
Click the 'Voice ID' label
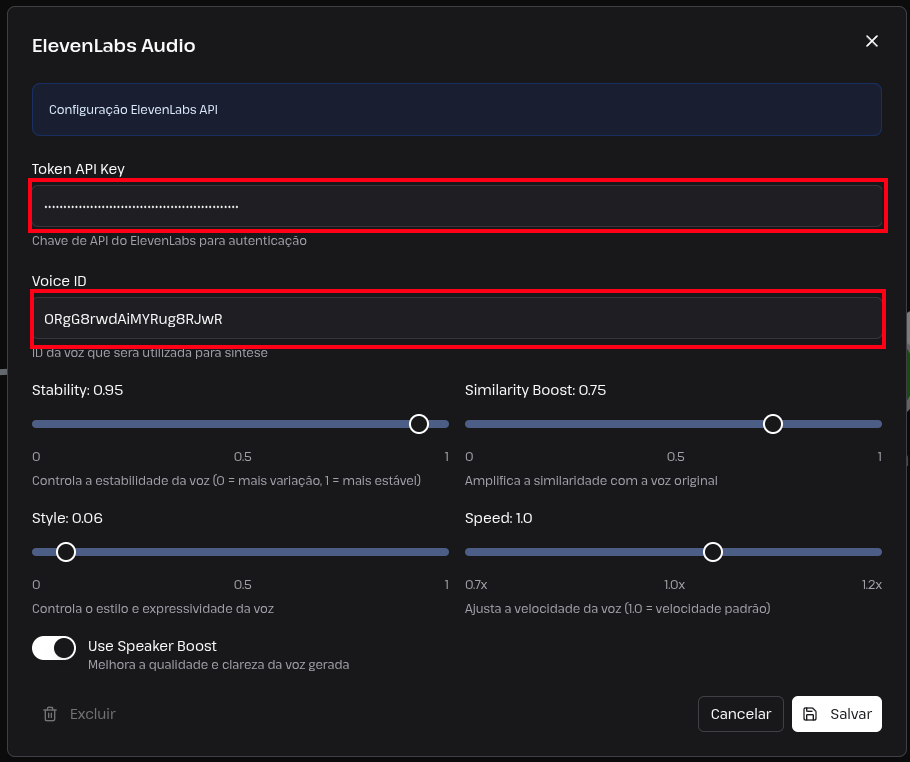coord(59,281)
